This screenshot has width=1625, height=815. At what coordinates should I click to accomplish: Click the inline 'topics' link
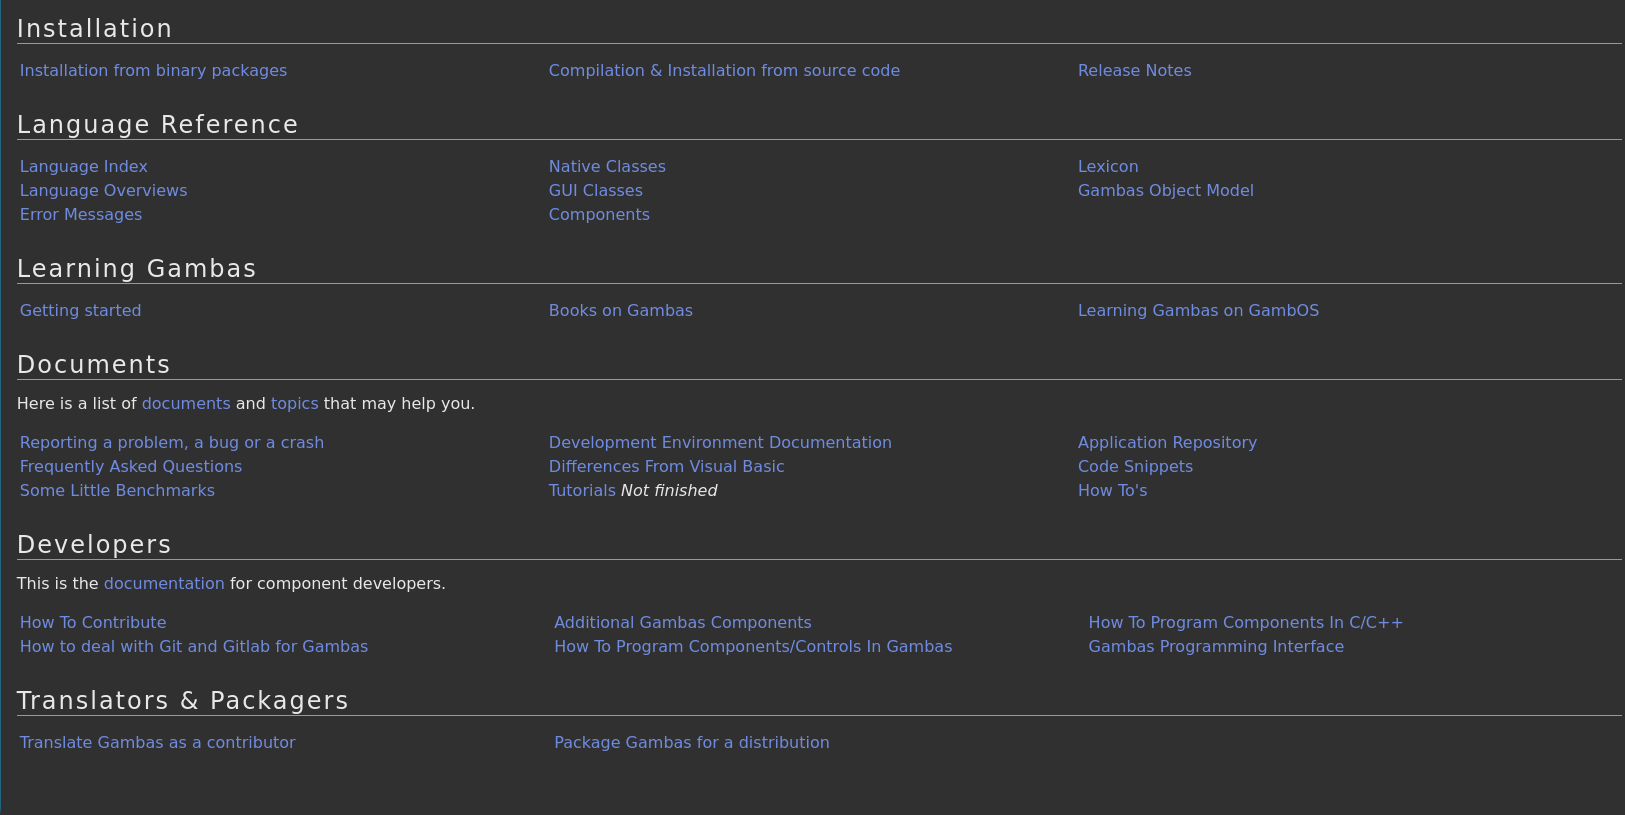(x=295, y=404)
